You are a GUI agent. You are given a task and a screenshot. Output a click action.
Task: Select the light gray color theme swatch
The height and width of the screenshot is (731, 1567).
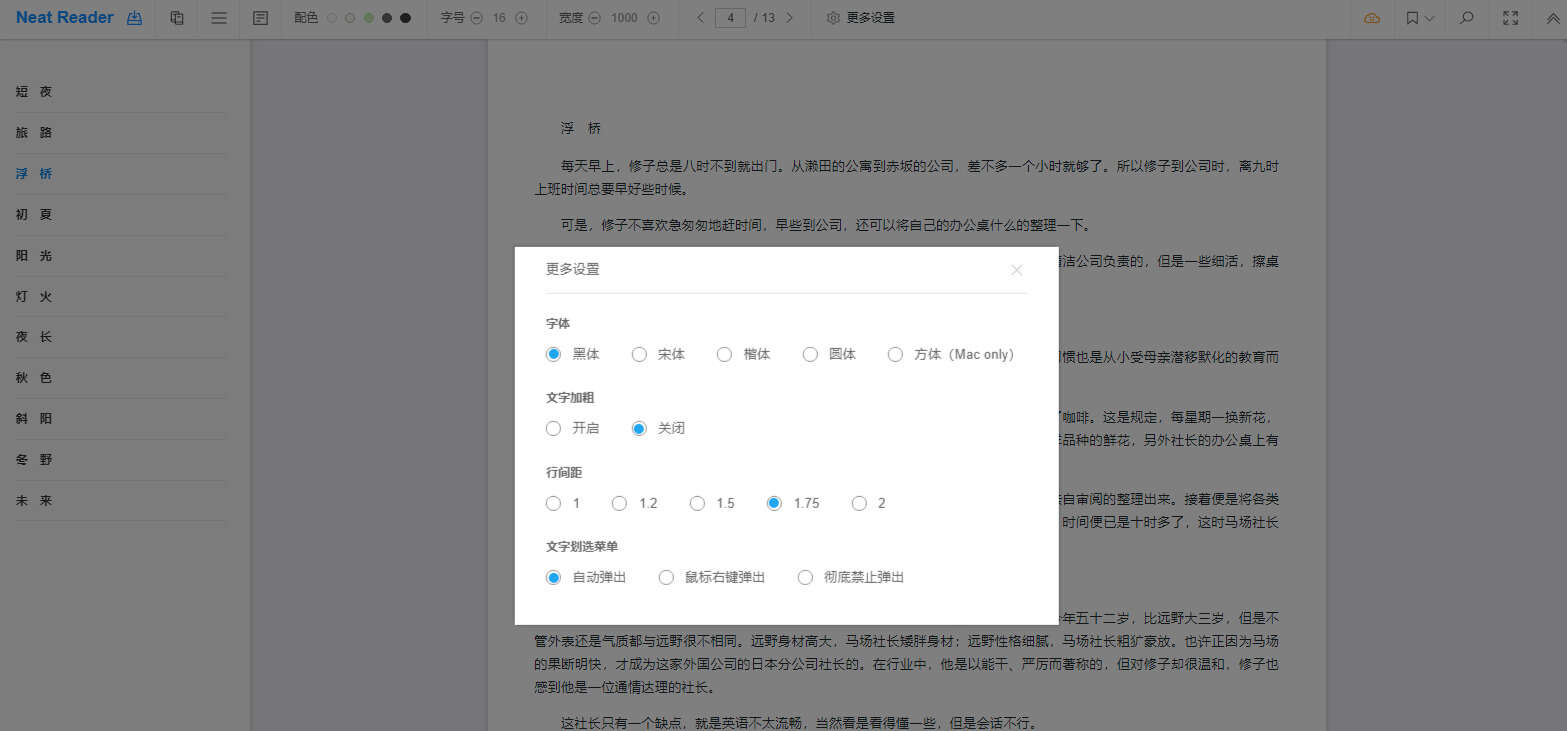(350, 18)
